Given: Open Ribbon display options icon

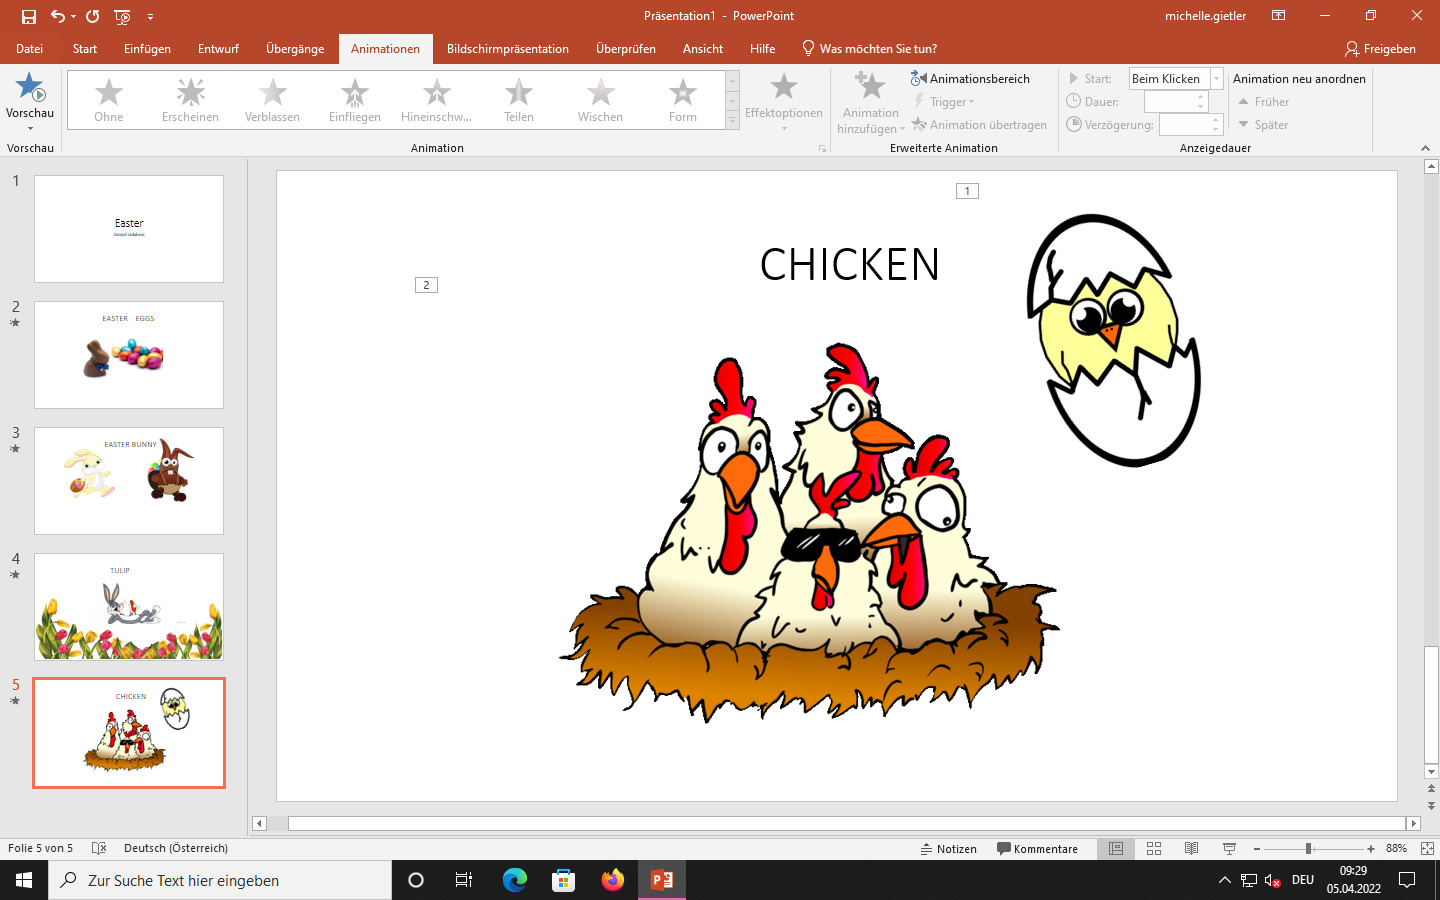Looking at the screenshot, I should pyautogui.click(x=1278, y=16).
